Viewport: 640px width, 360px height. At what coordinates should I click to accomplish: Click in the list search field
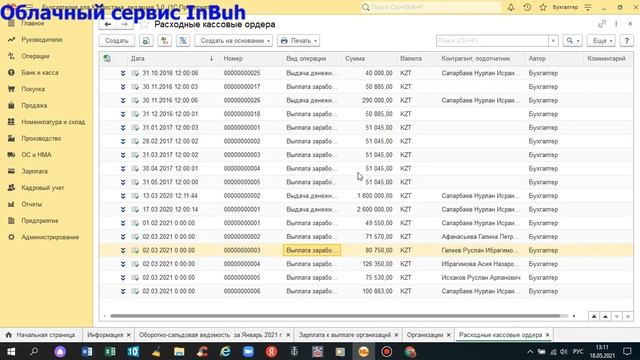(x=492, y=41)
